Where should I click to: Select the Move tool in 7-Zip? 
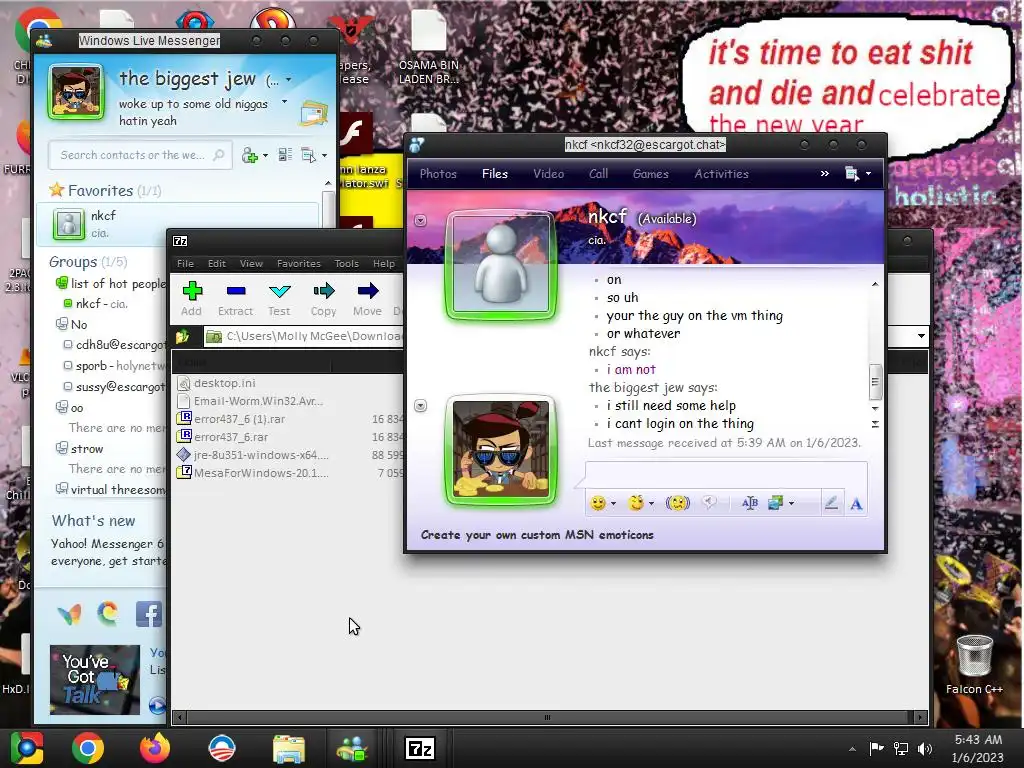367,299
